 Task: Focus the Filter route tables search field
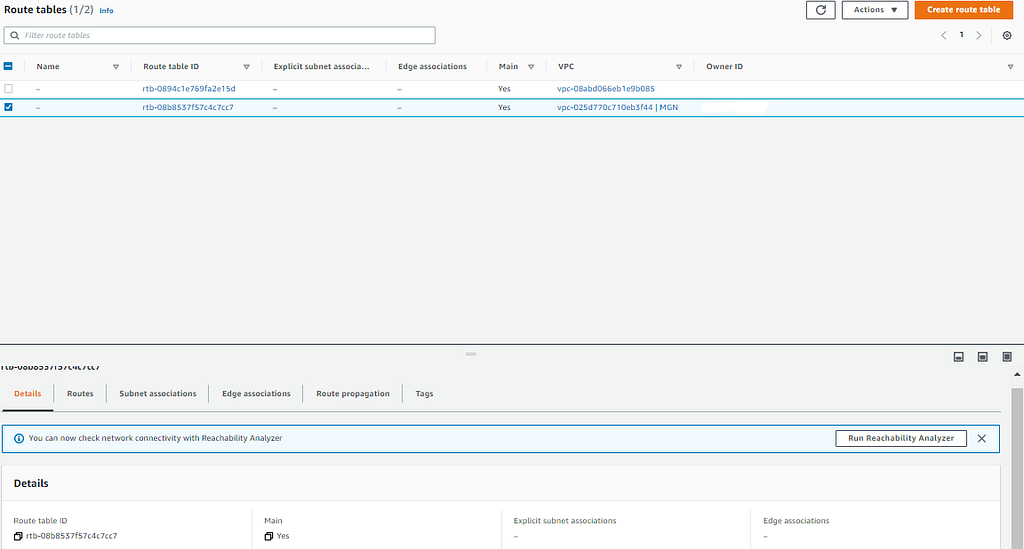click(x=219, y=35)
